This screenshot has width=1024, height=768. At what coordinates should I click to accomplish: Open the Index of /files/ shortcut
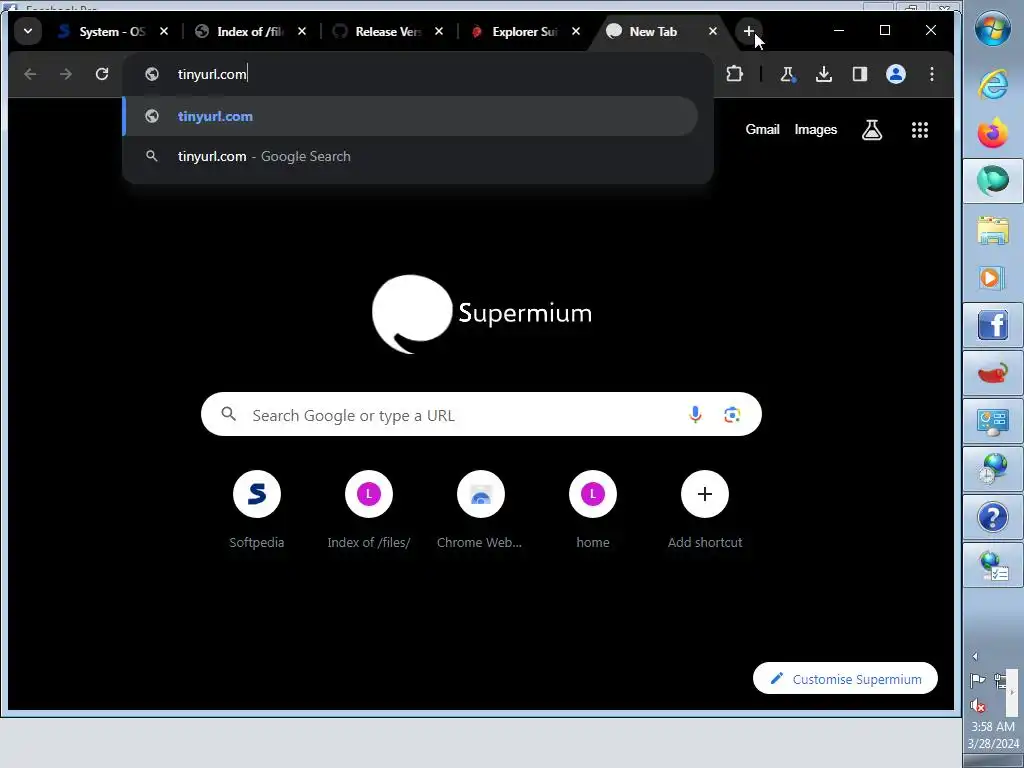point(368,509)
